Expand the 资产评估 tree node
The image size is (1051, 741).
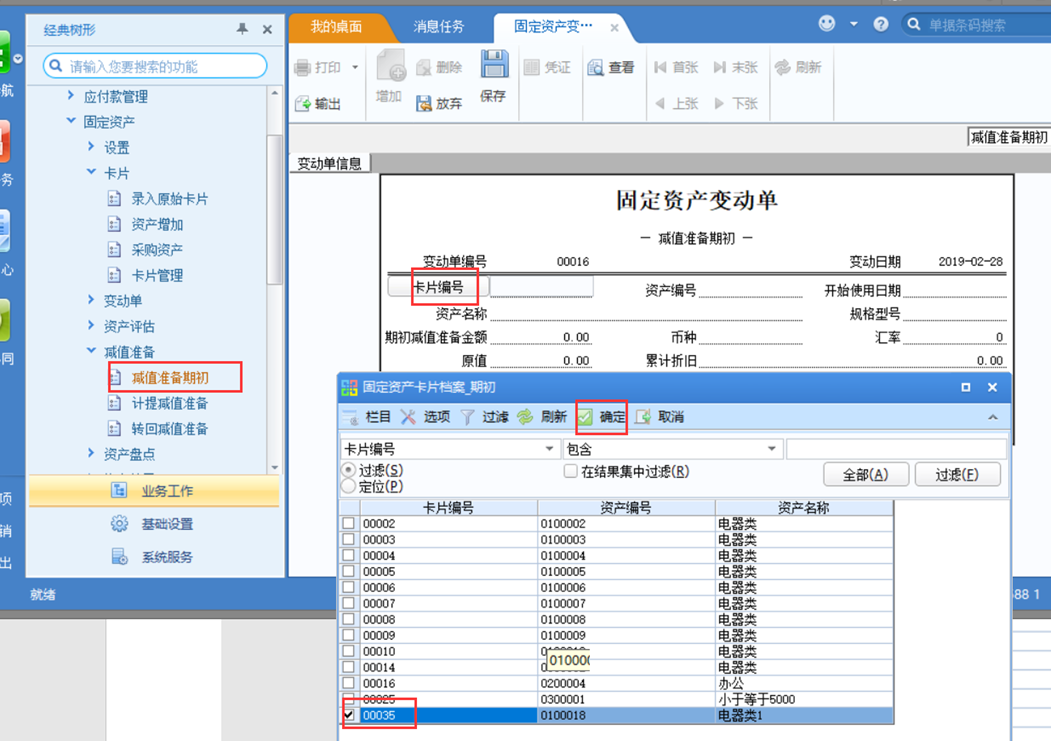pyautogui.click(x=91, y=326)
